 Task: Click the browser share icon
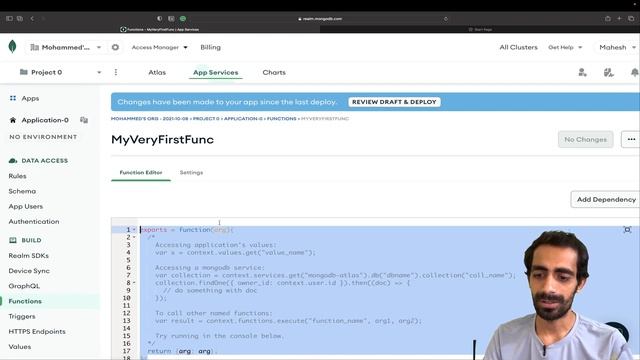pyautogui.click(x=608, y=18)
